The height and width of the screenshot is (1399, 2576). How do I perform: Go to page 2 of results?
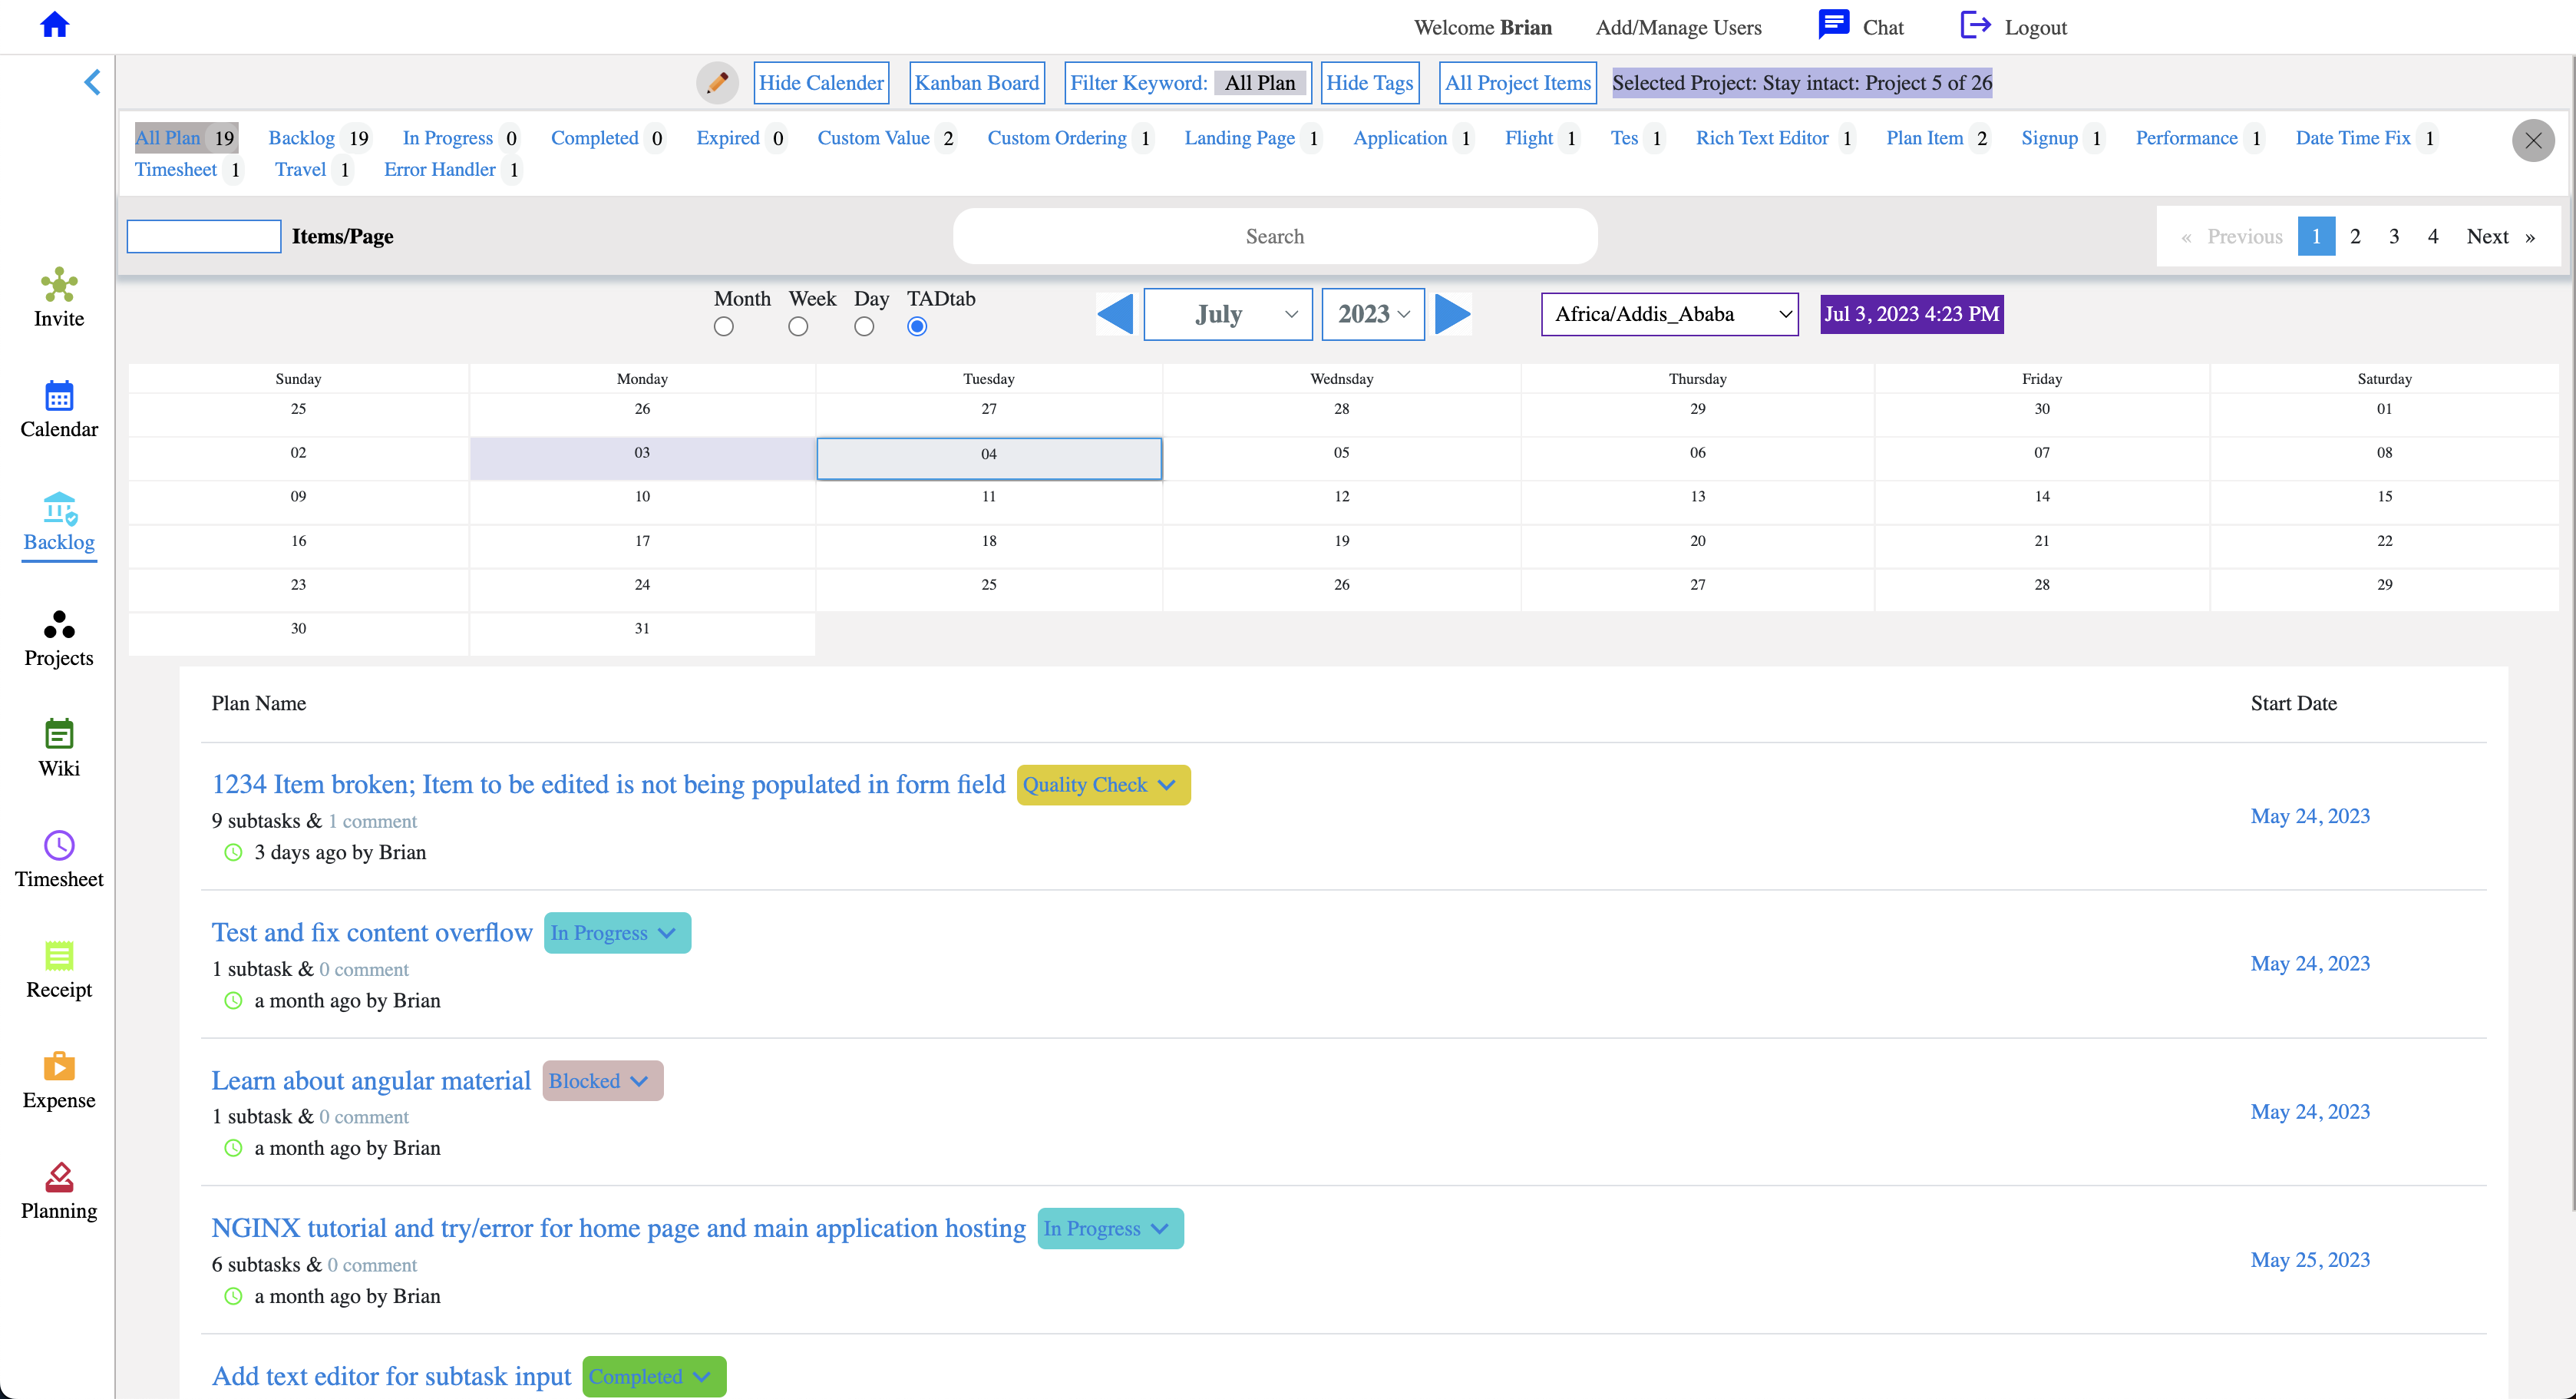coord(2355,237)
